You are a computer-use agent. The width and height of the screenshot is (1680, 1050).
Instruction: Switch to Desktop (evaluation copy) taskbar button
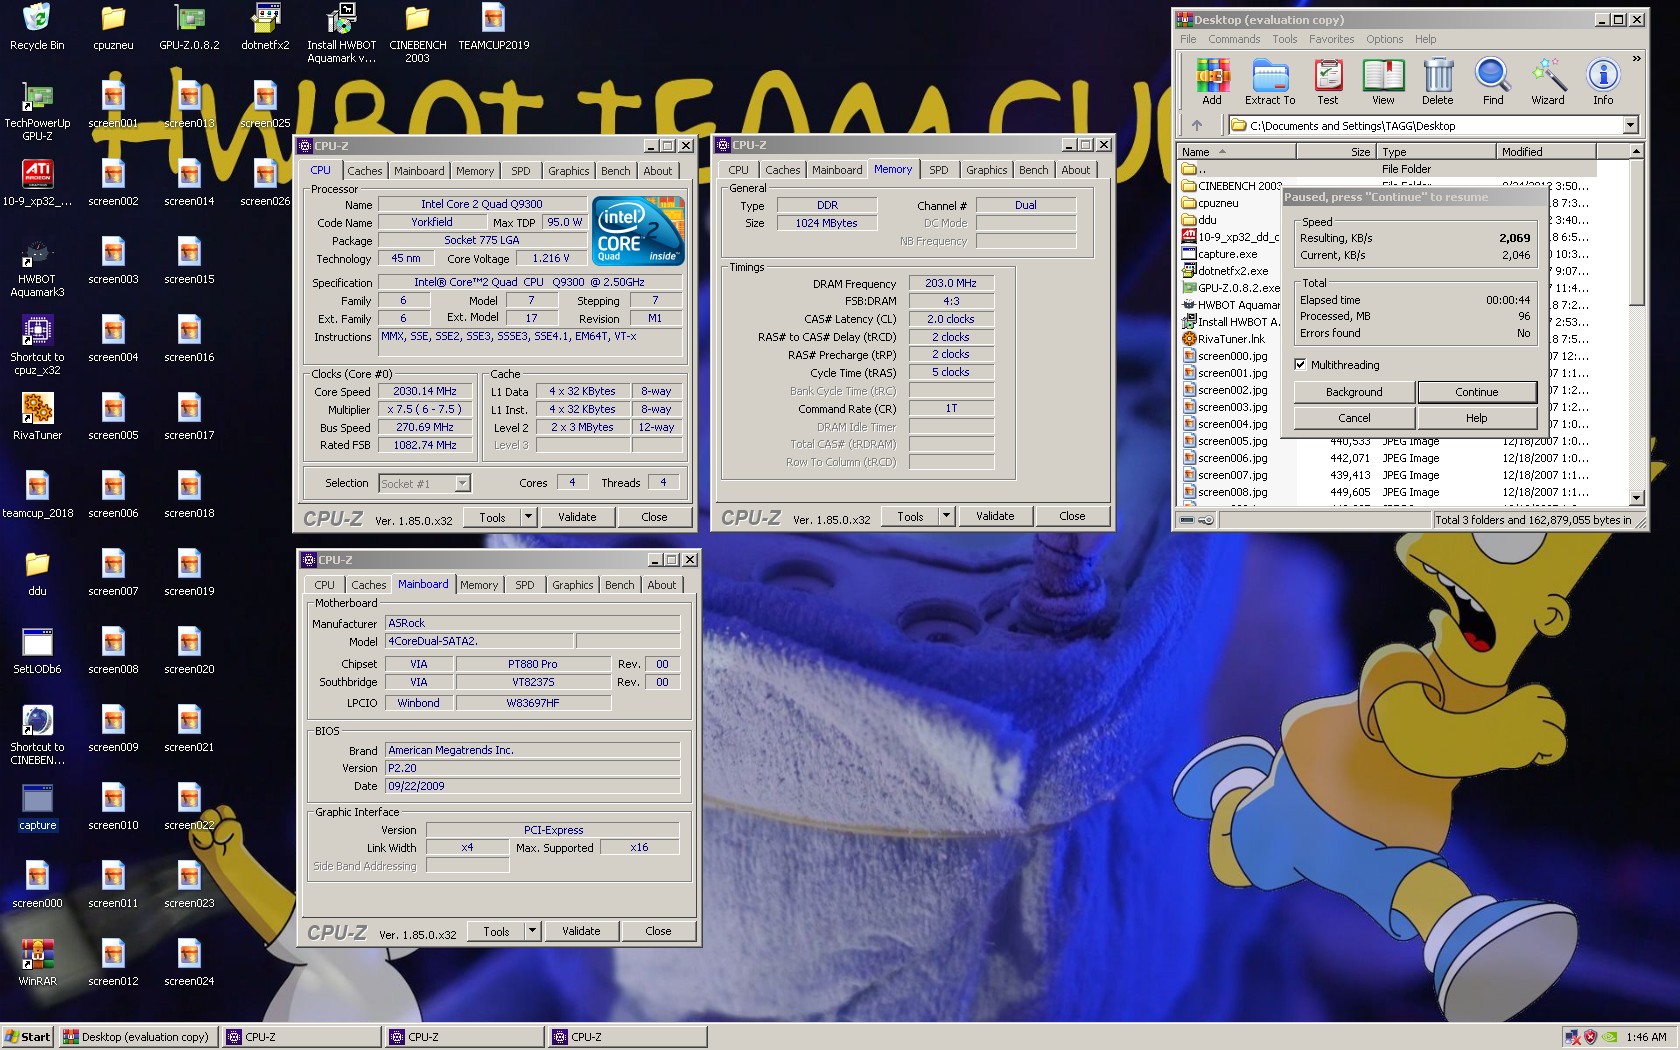tap(137, 1037)
